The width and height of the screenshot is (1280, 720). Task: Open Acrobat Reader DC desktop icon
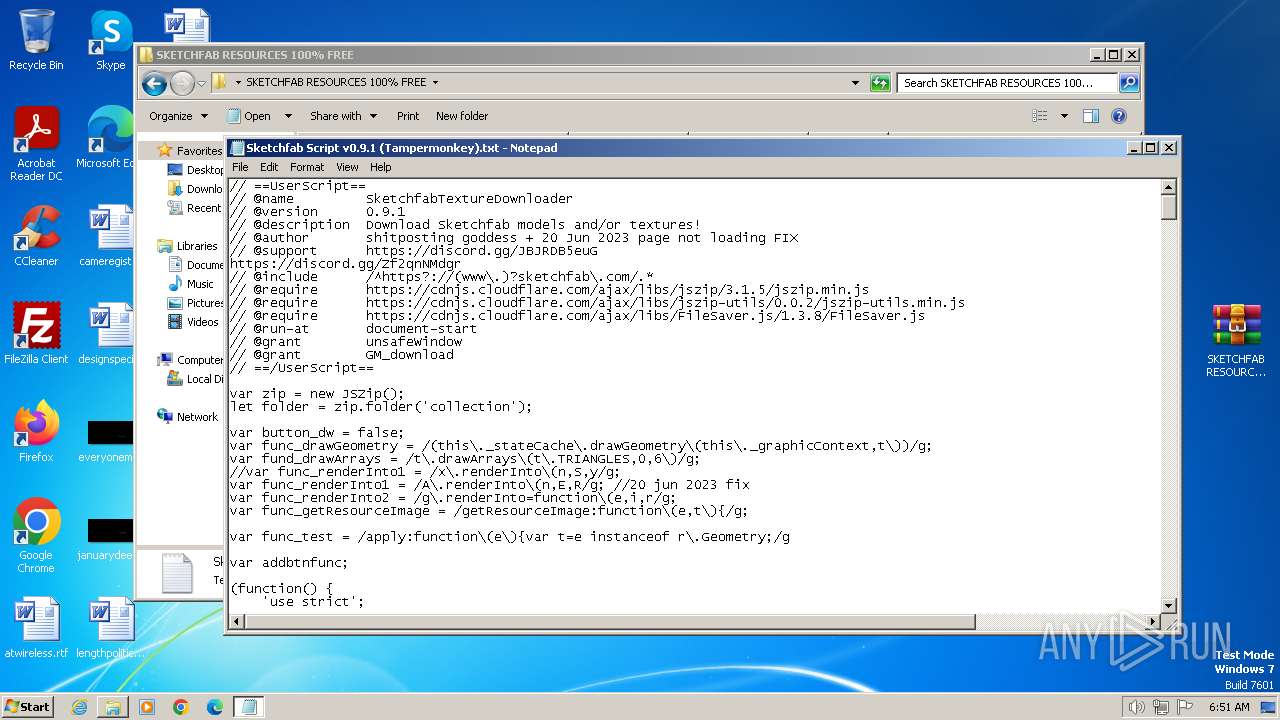(36, 144)
